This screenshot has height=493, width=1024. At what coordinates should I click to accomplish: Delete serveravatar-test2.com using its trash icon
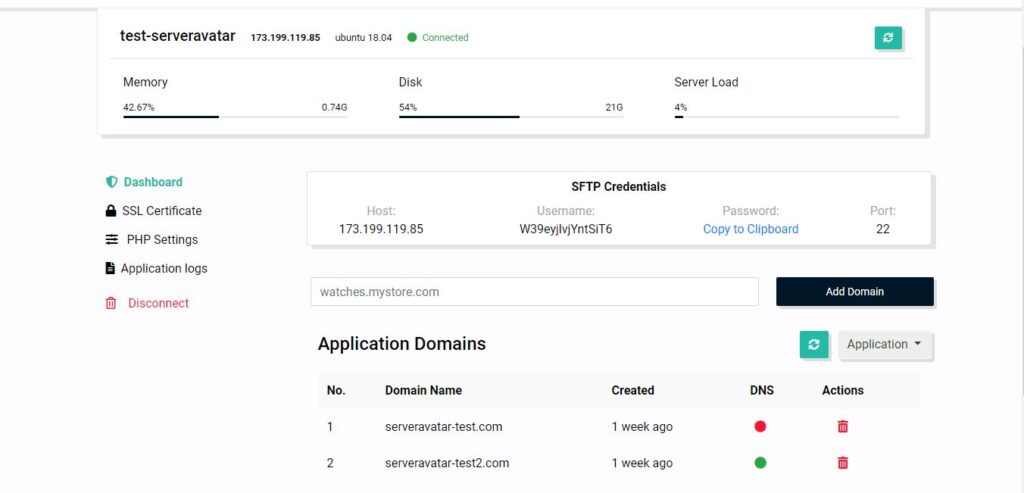pyautogui.click(x=842, y=463)
